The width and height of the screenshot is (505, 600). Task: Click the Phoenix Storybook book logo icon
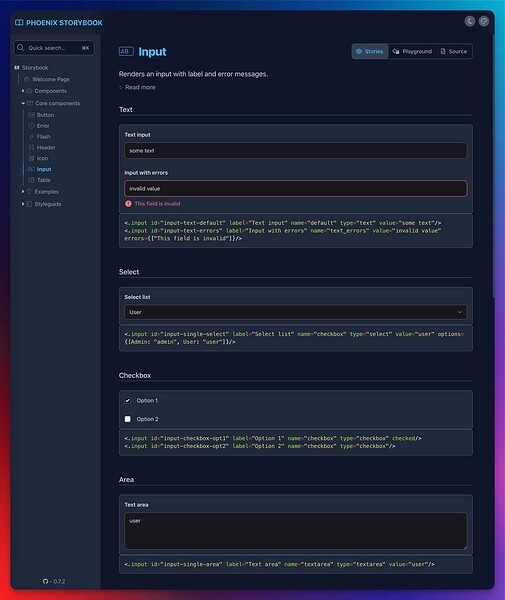19,23
